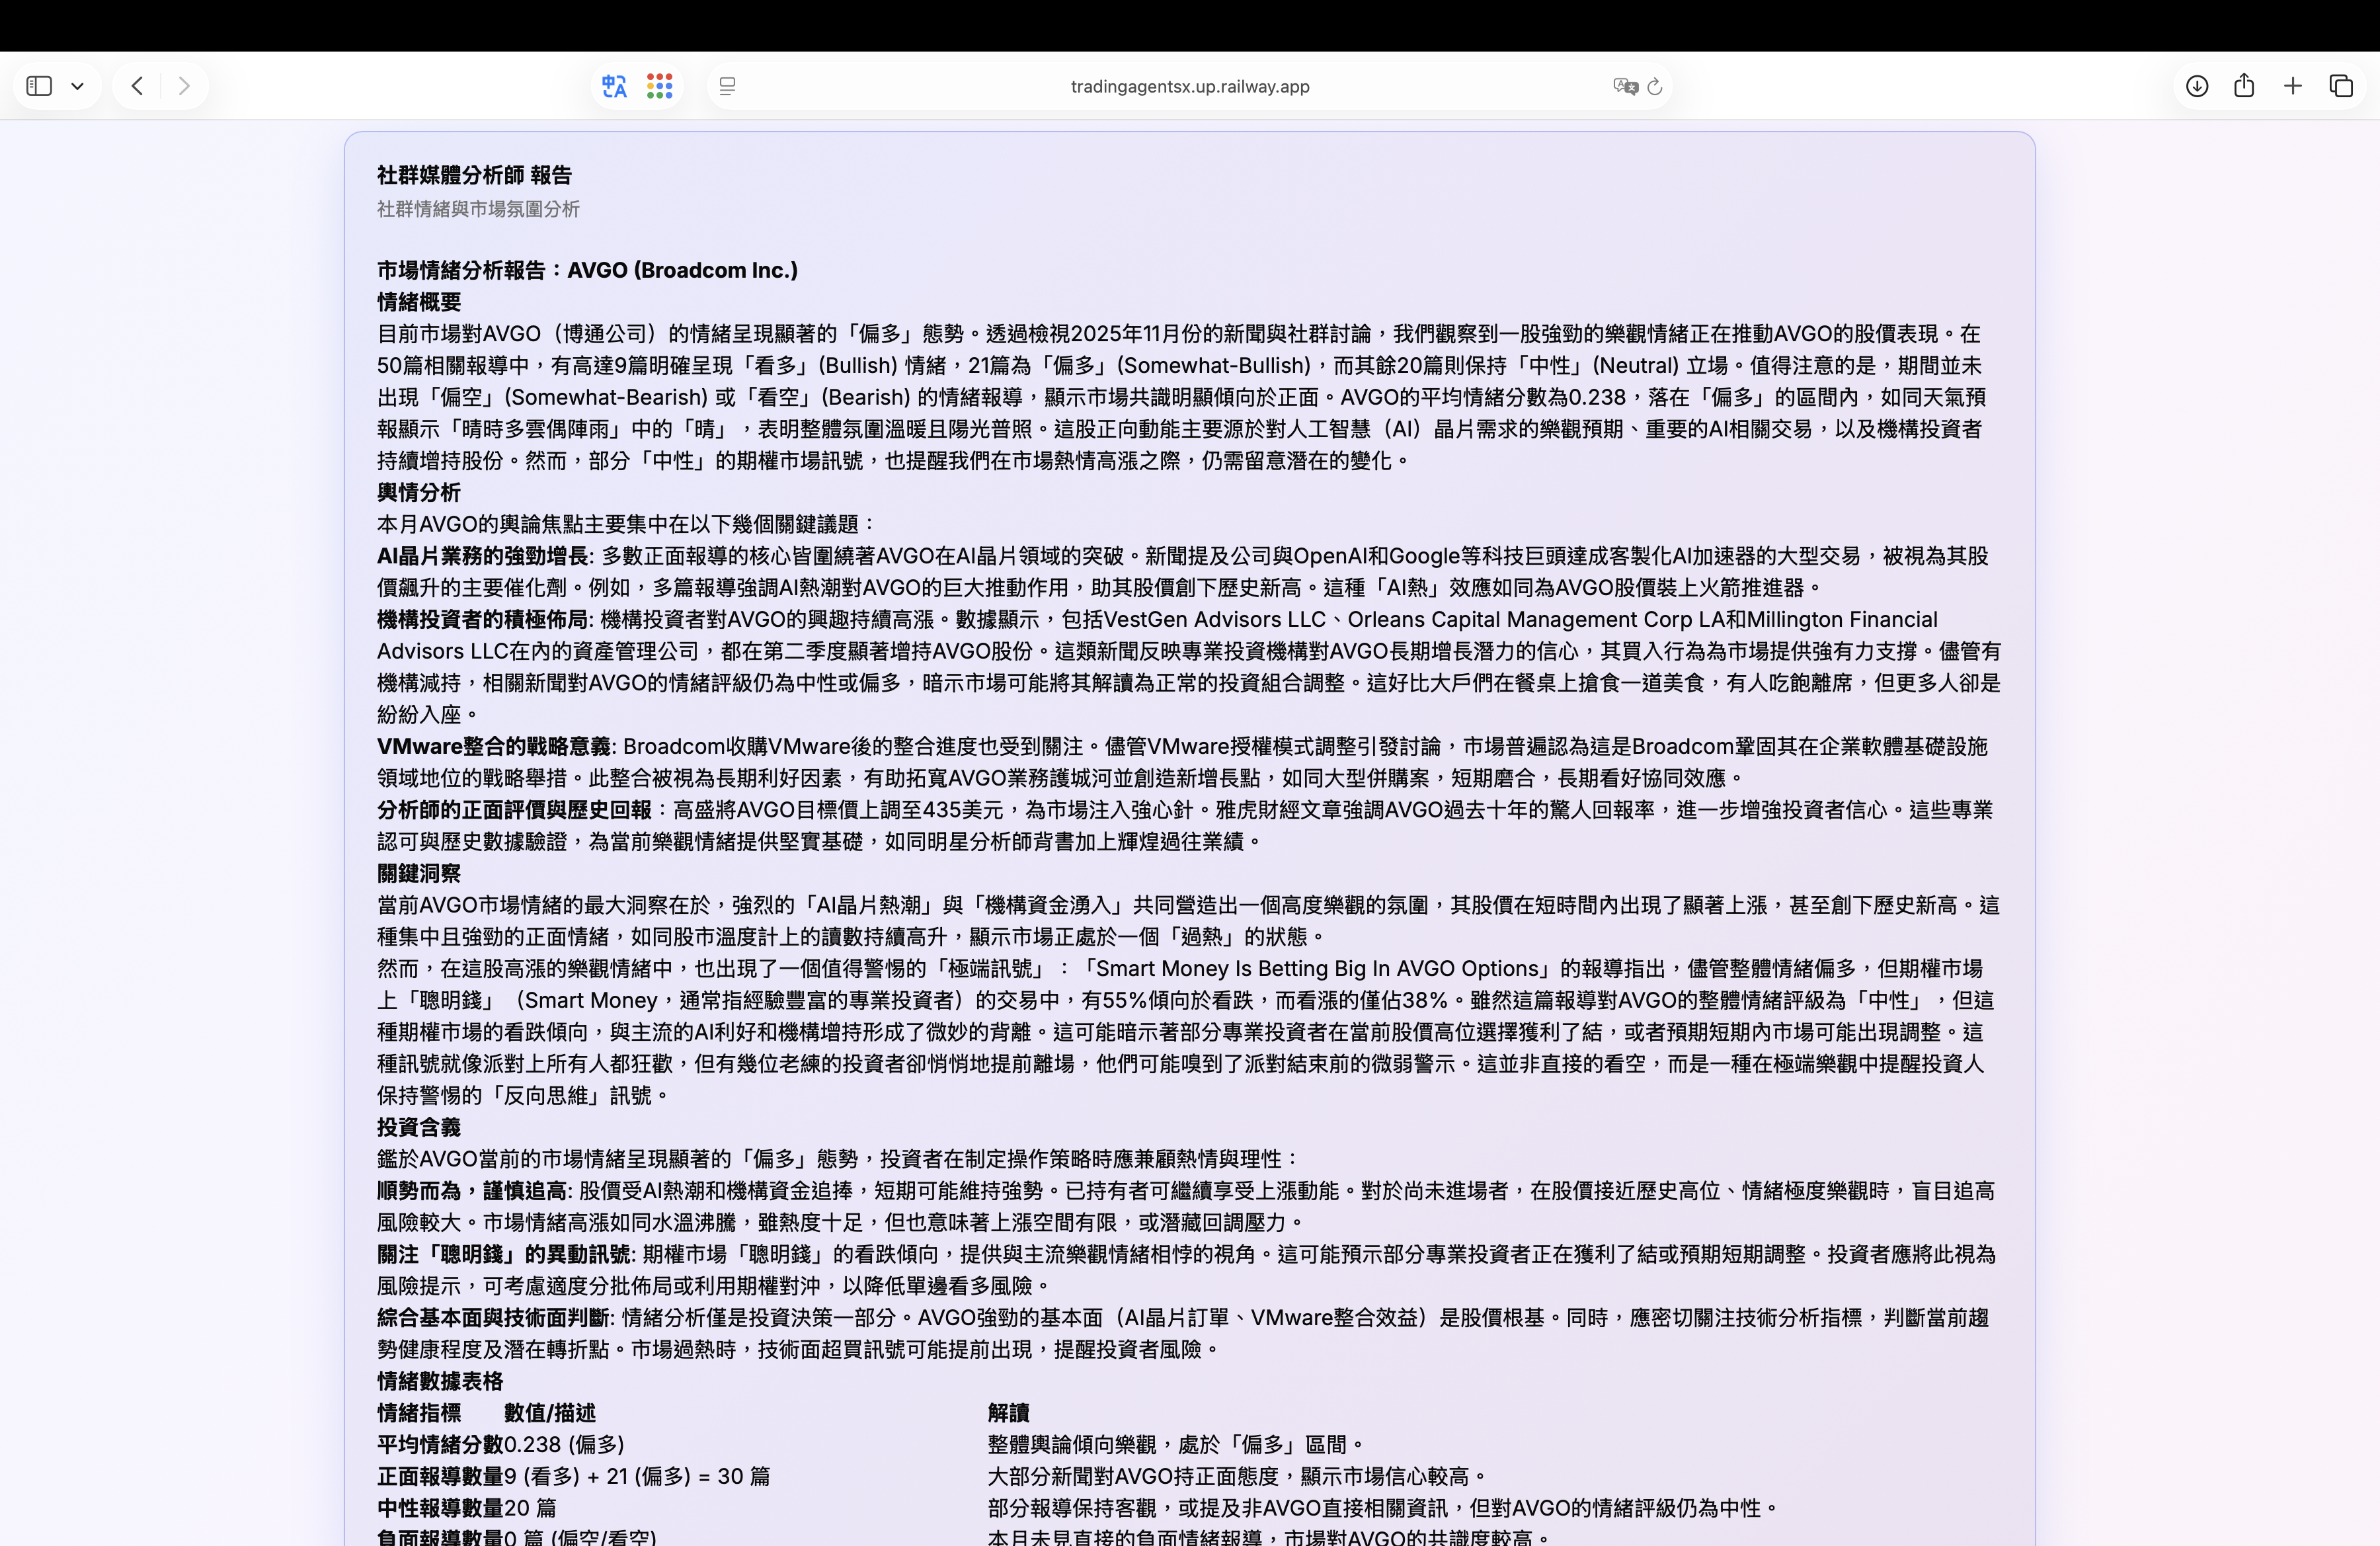Click the 輿情分析 section heading

coord(419,492)
